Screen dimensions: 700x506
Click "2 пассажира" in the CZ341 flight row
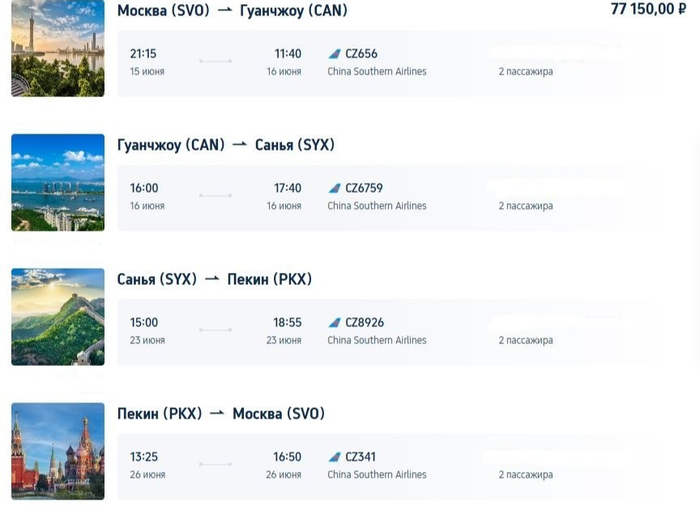point(525,475)
